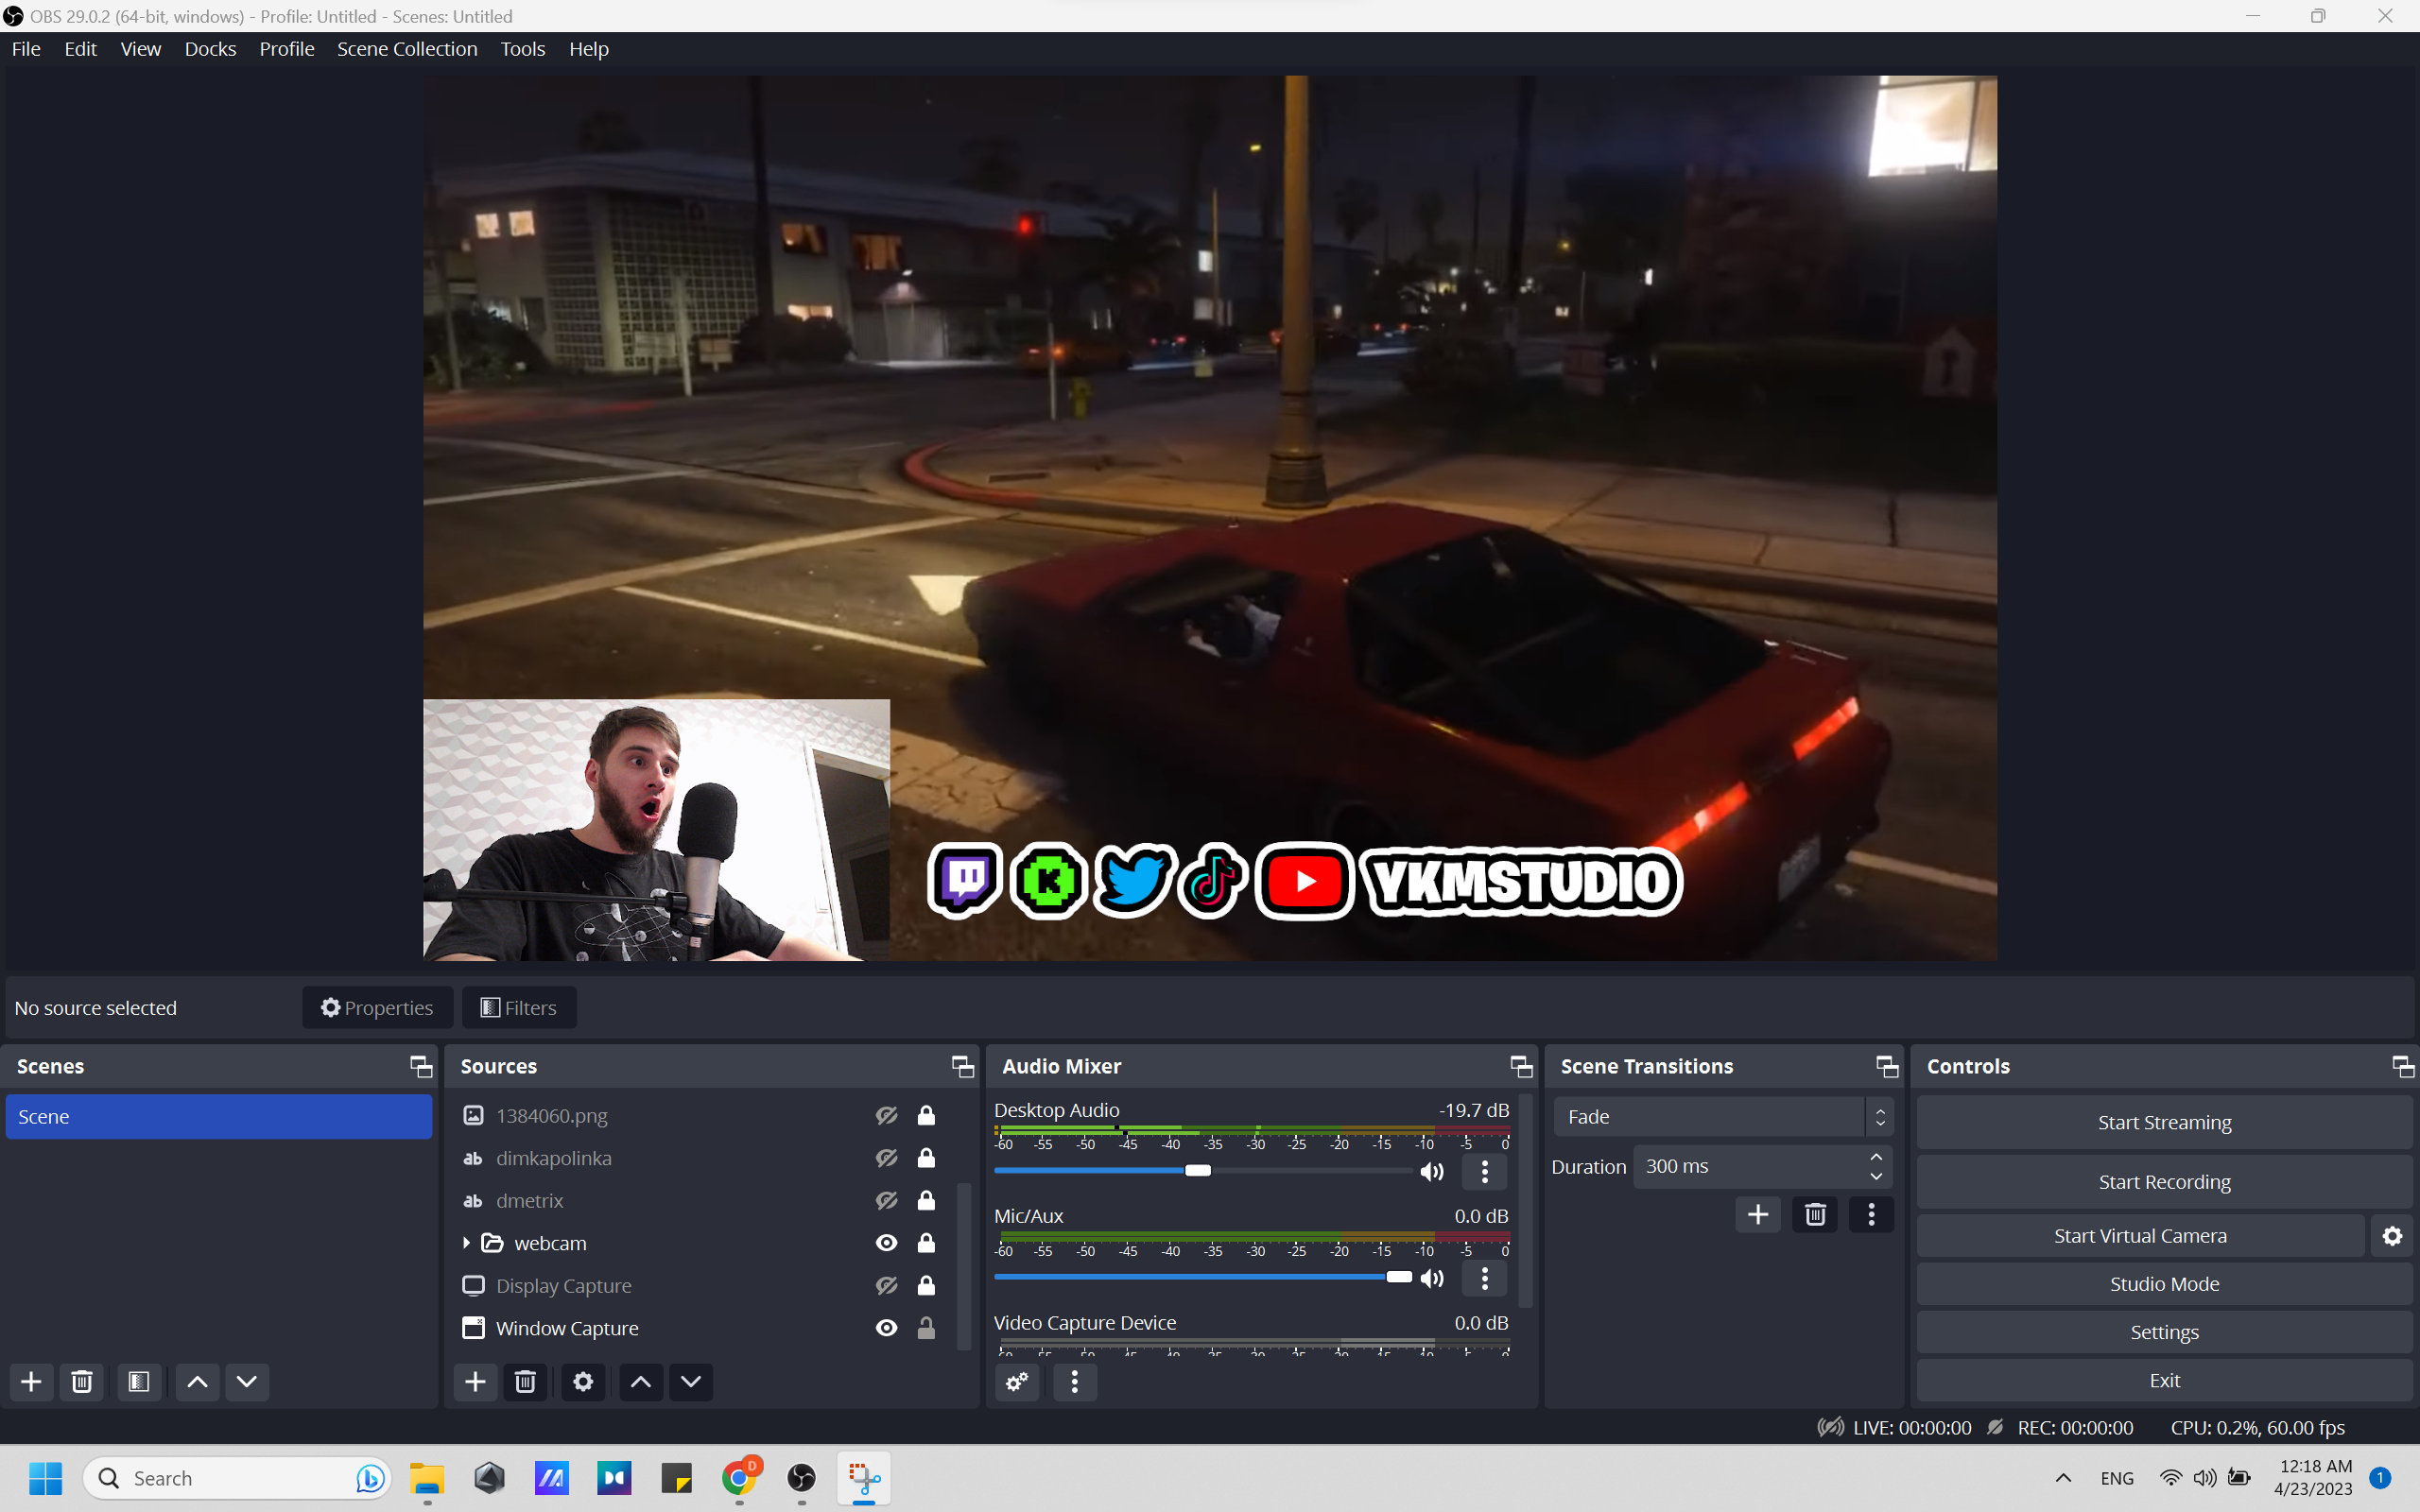Add a new source with the plus icon

tap(475, 1381)
